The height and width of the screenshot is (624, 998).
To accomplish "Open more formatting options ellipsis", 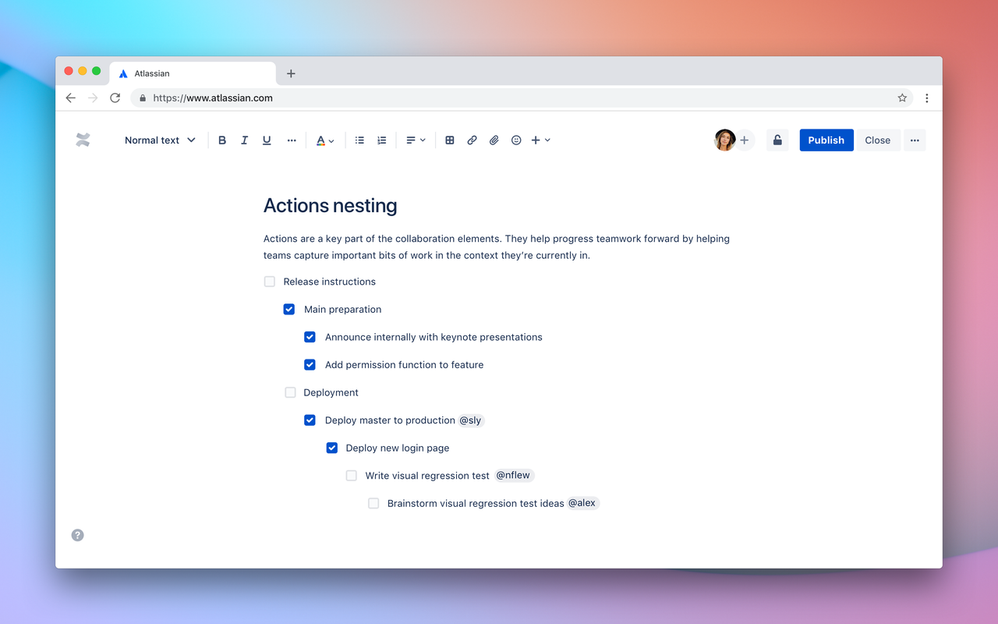I will 292,140.
